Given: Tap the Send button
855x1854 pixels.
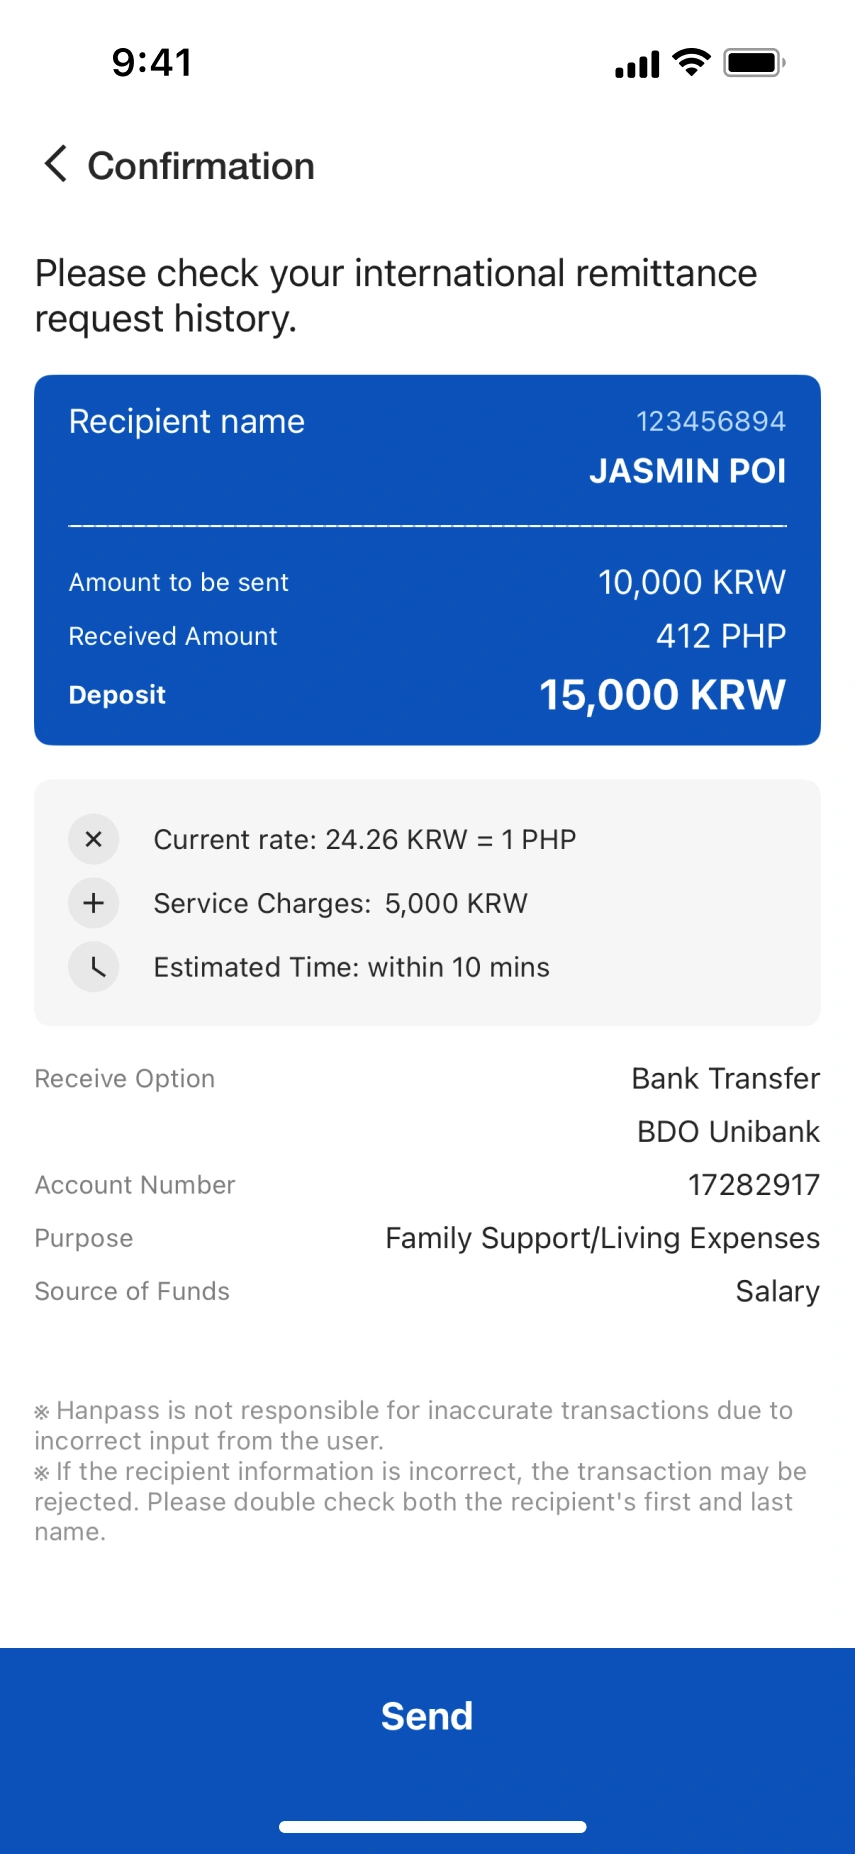Looking at the screenshot, I should click(x=427, y=1716).
